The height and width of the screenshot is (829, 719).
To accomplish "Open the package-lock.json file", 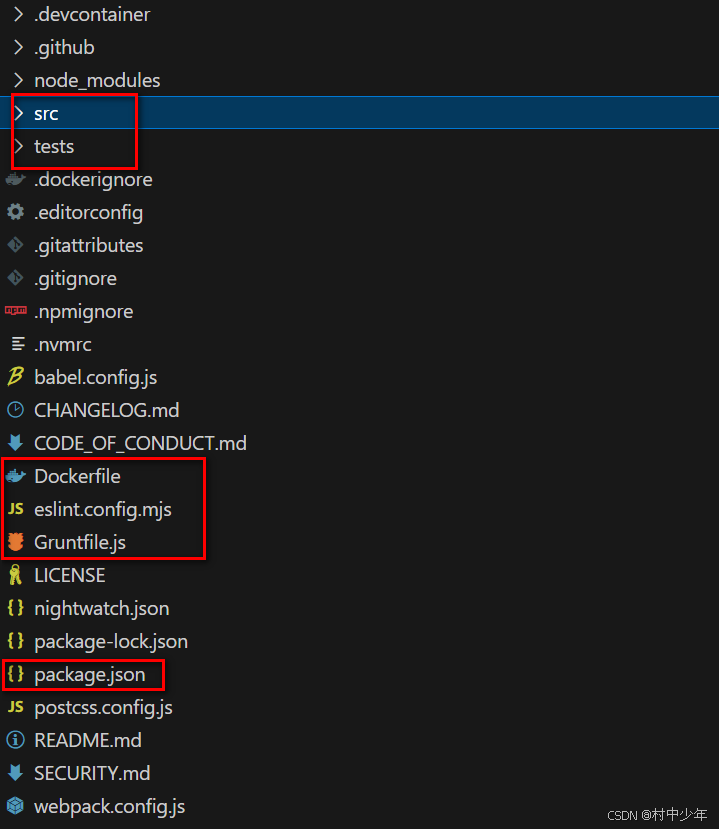I will pos(111,641).
